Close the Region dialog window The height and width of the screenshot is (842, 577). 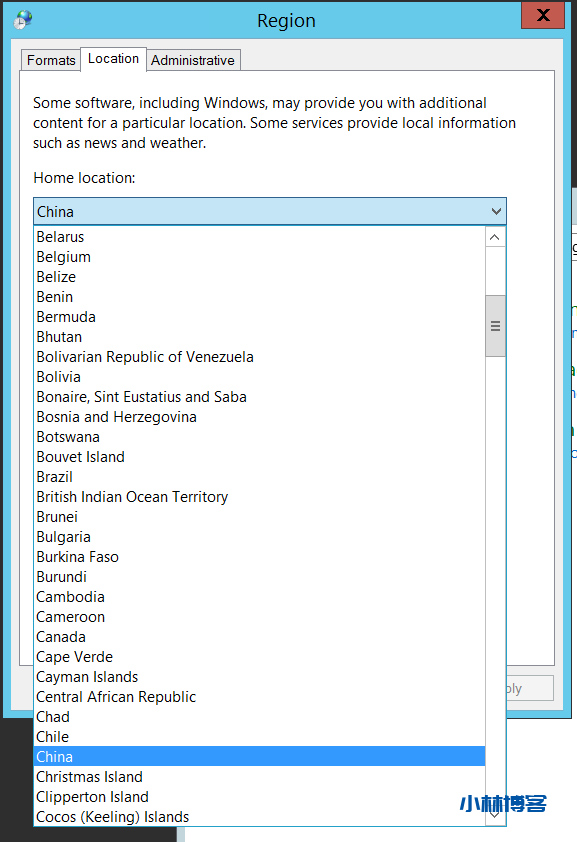[x=543, y=15]
